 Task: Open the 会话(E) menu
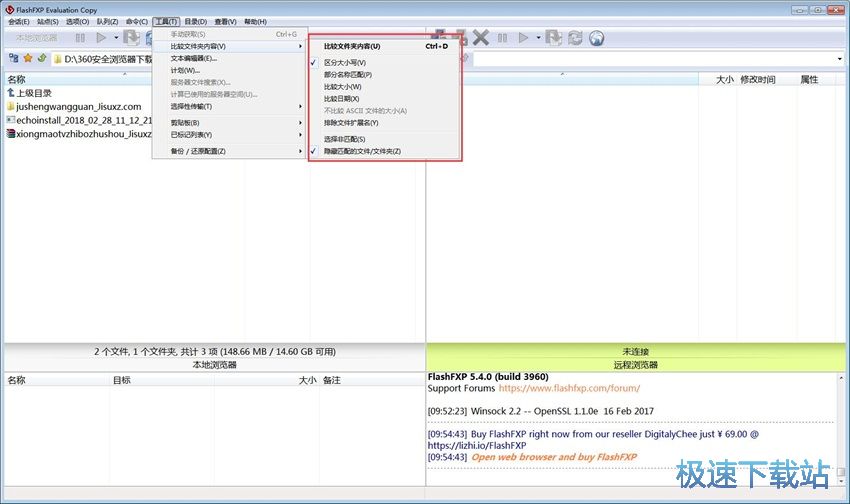[x=19, y=22]
